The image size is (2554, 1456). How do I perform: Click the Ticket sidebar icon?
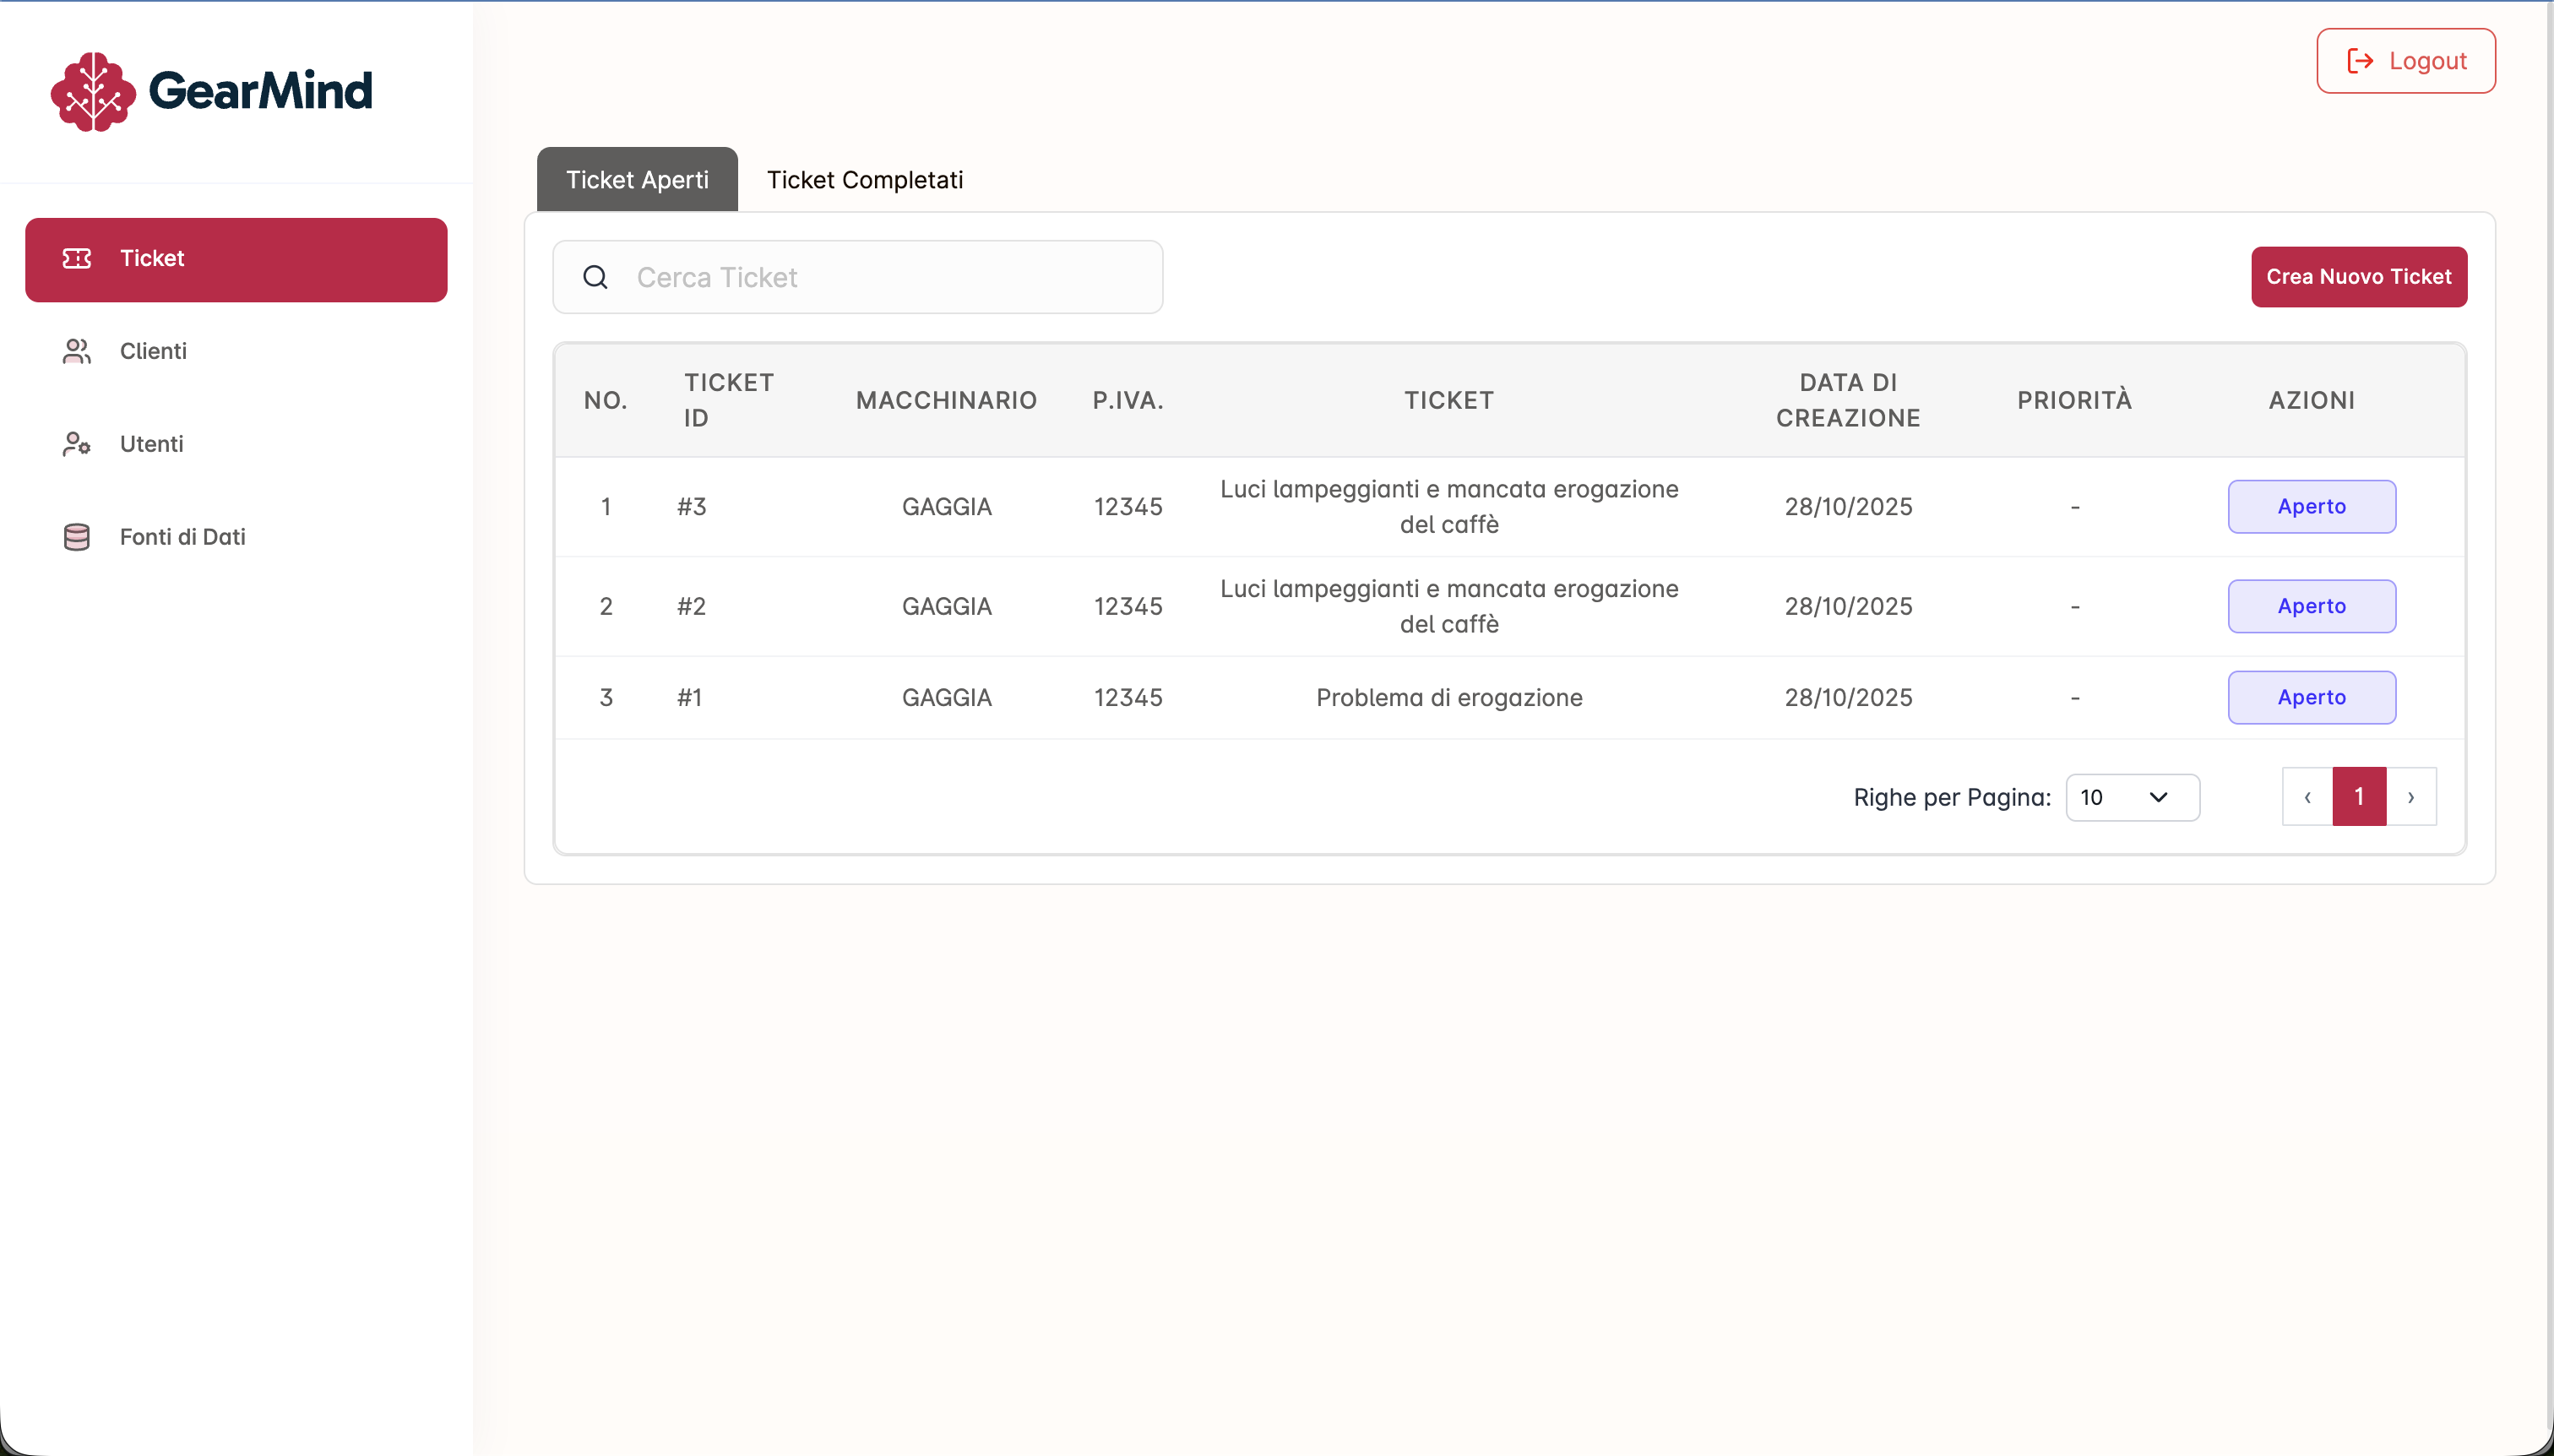[77, 259]
